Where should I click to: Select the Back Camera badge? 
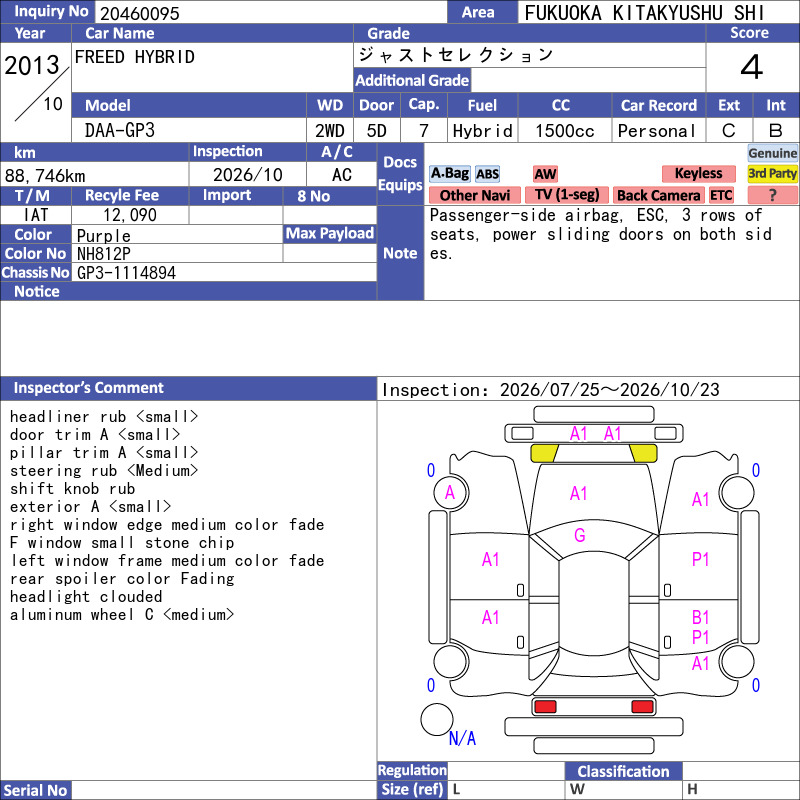tap(658, 195)
